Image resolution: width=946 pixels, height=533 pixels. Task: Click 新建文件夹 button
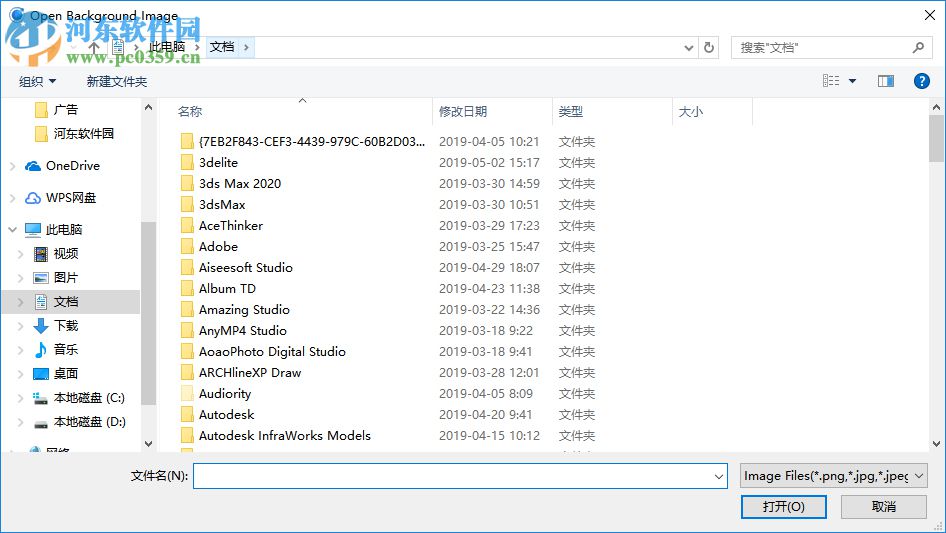[x=116, y=81]
